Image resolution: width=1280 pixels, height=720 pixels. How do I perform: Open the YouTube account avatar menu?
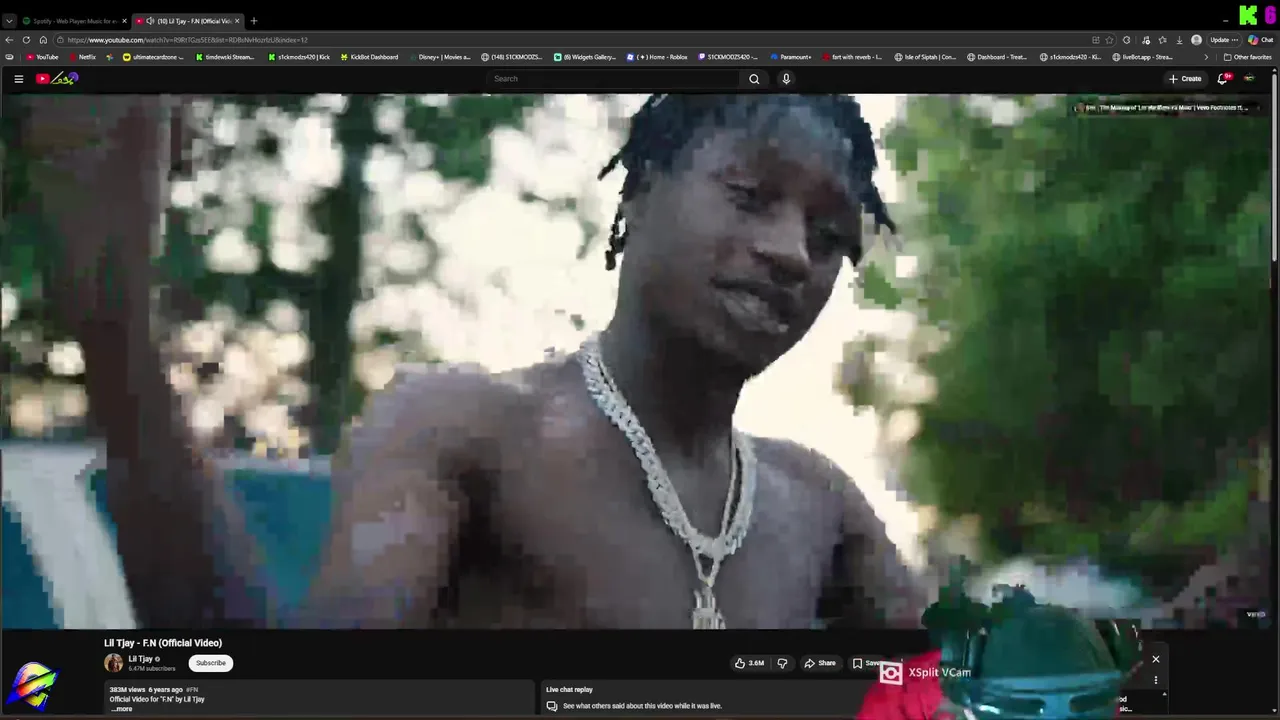[x=1249, y=79]
